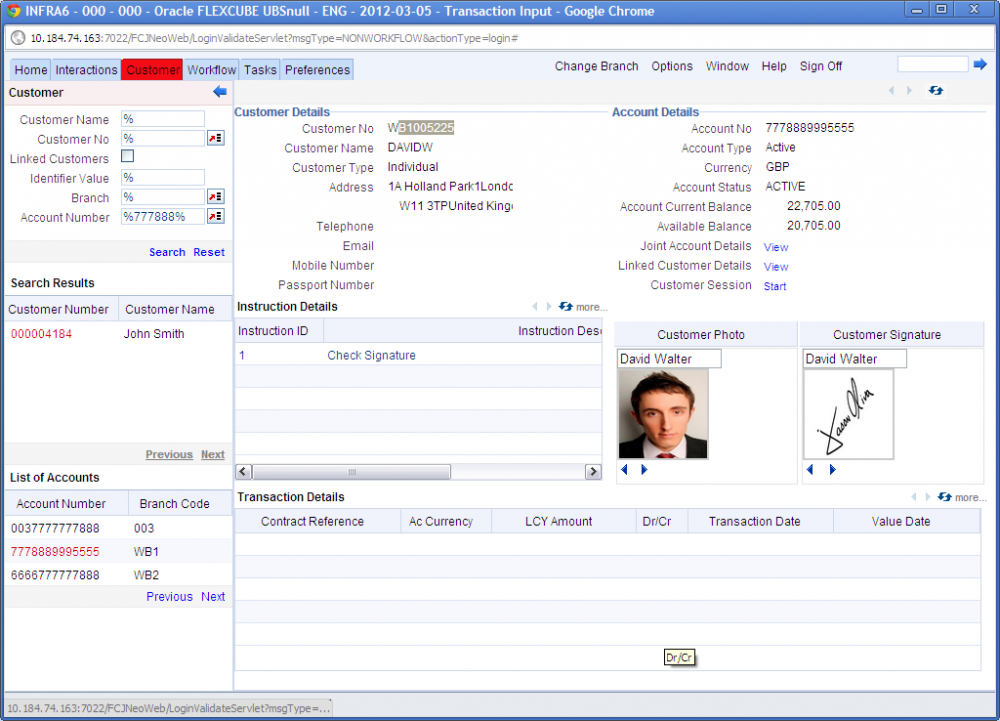The image size is (1000, 721).
Task: Click page info icon in address bar
Action: 18,38
